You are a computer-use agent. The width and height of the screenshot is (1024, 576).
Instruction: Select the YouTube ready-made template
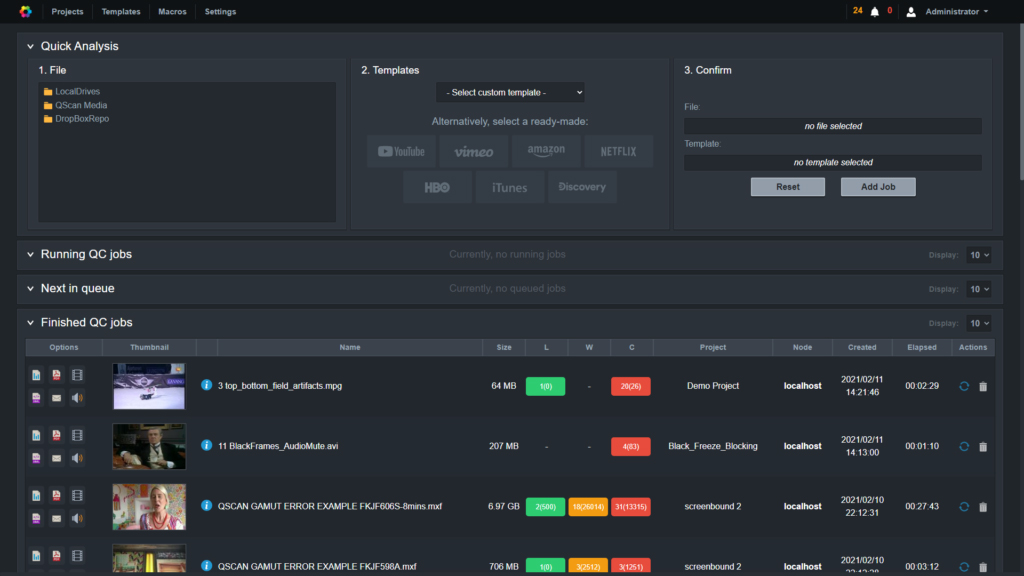(x=401, y=152)
